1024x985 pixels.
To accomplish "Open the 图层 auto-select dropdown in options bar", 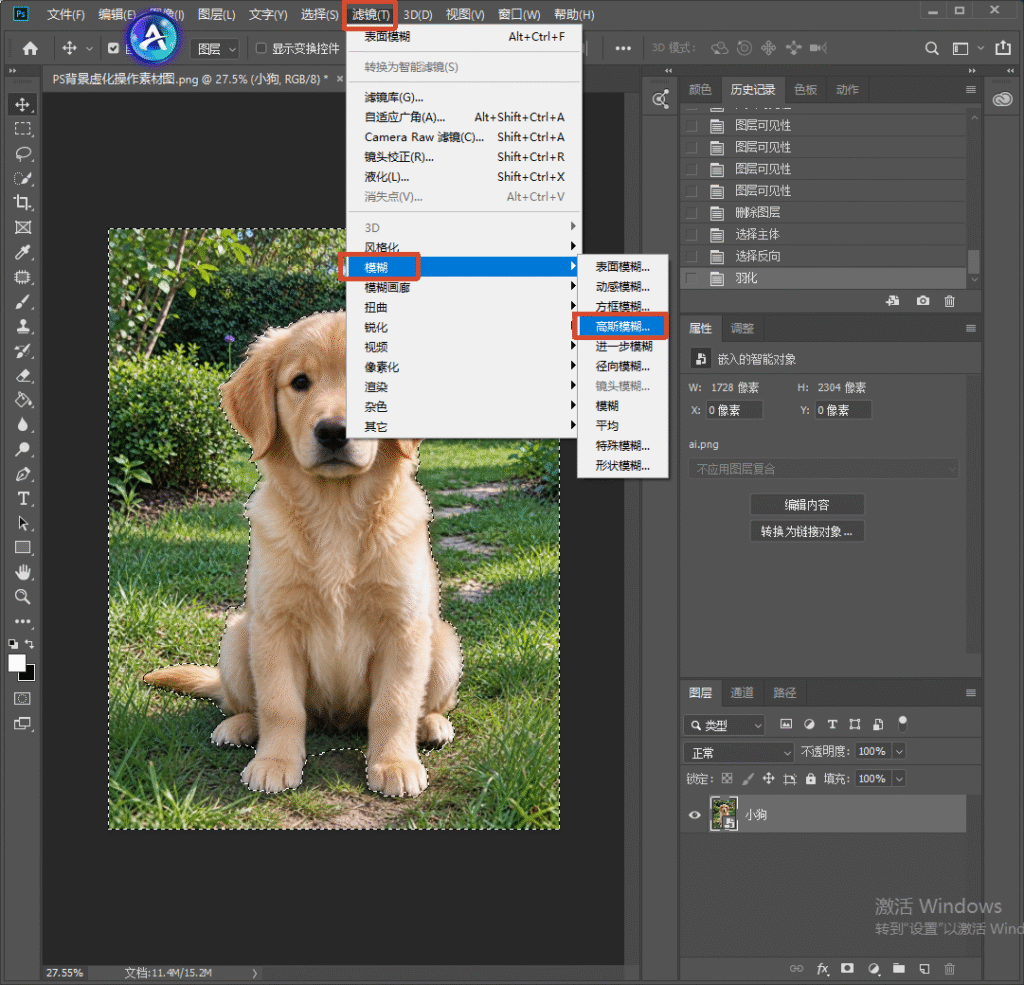I will click(x=215, y=49).
